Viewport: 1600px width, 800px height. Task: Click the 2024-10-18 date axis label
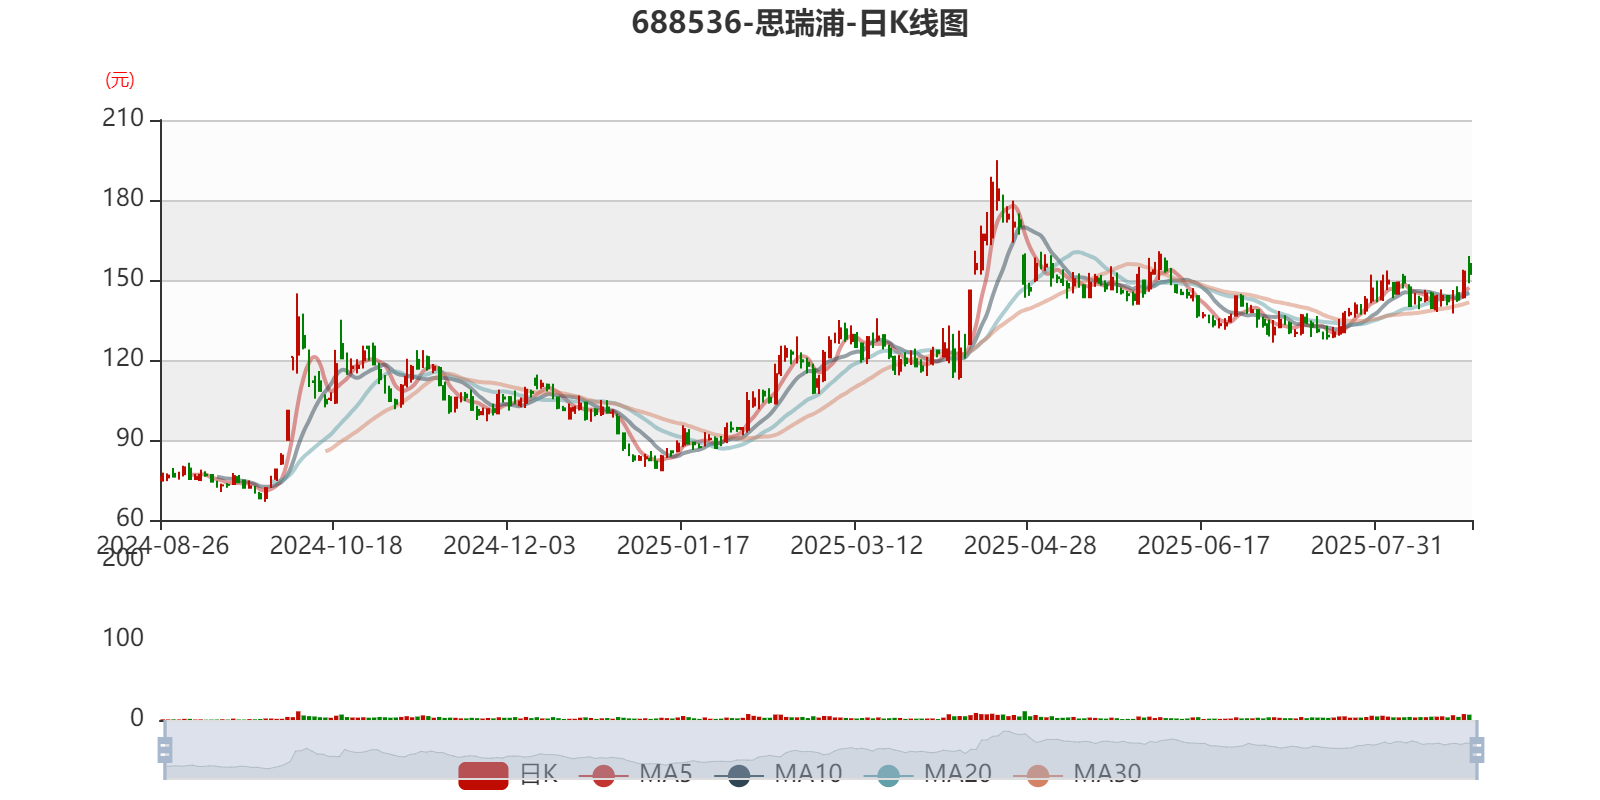336,546
